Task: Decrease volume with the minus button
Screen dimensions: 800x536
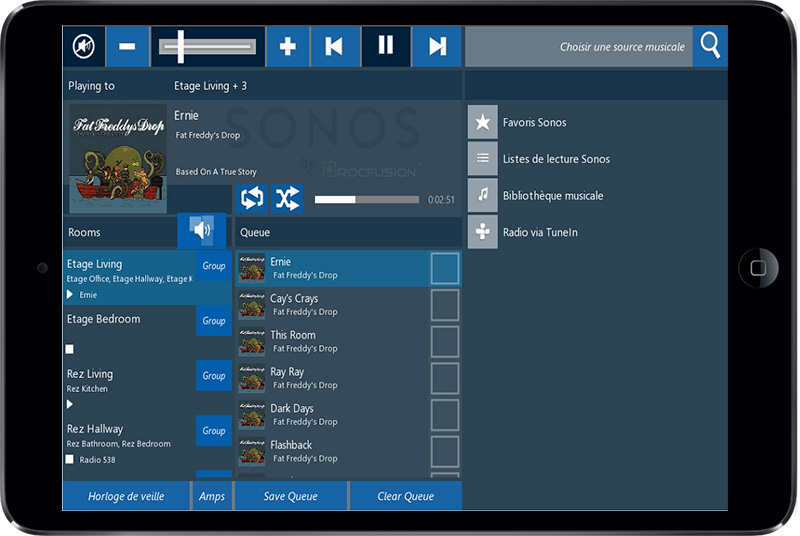Action: pos(127,46)
